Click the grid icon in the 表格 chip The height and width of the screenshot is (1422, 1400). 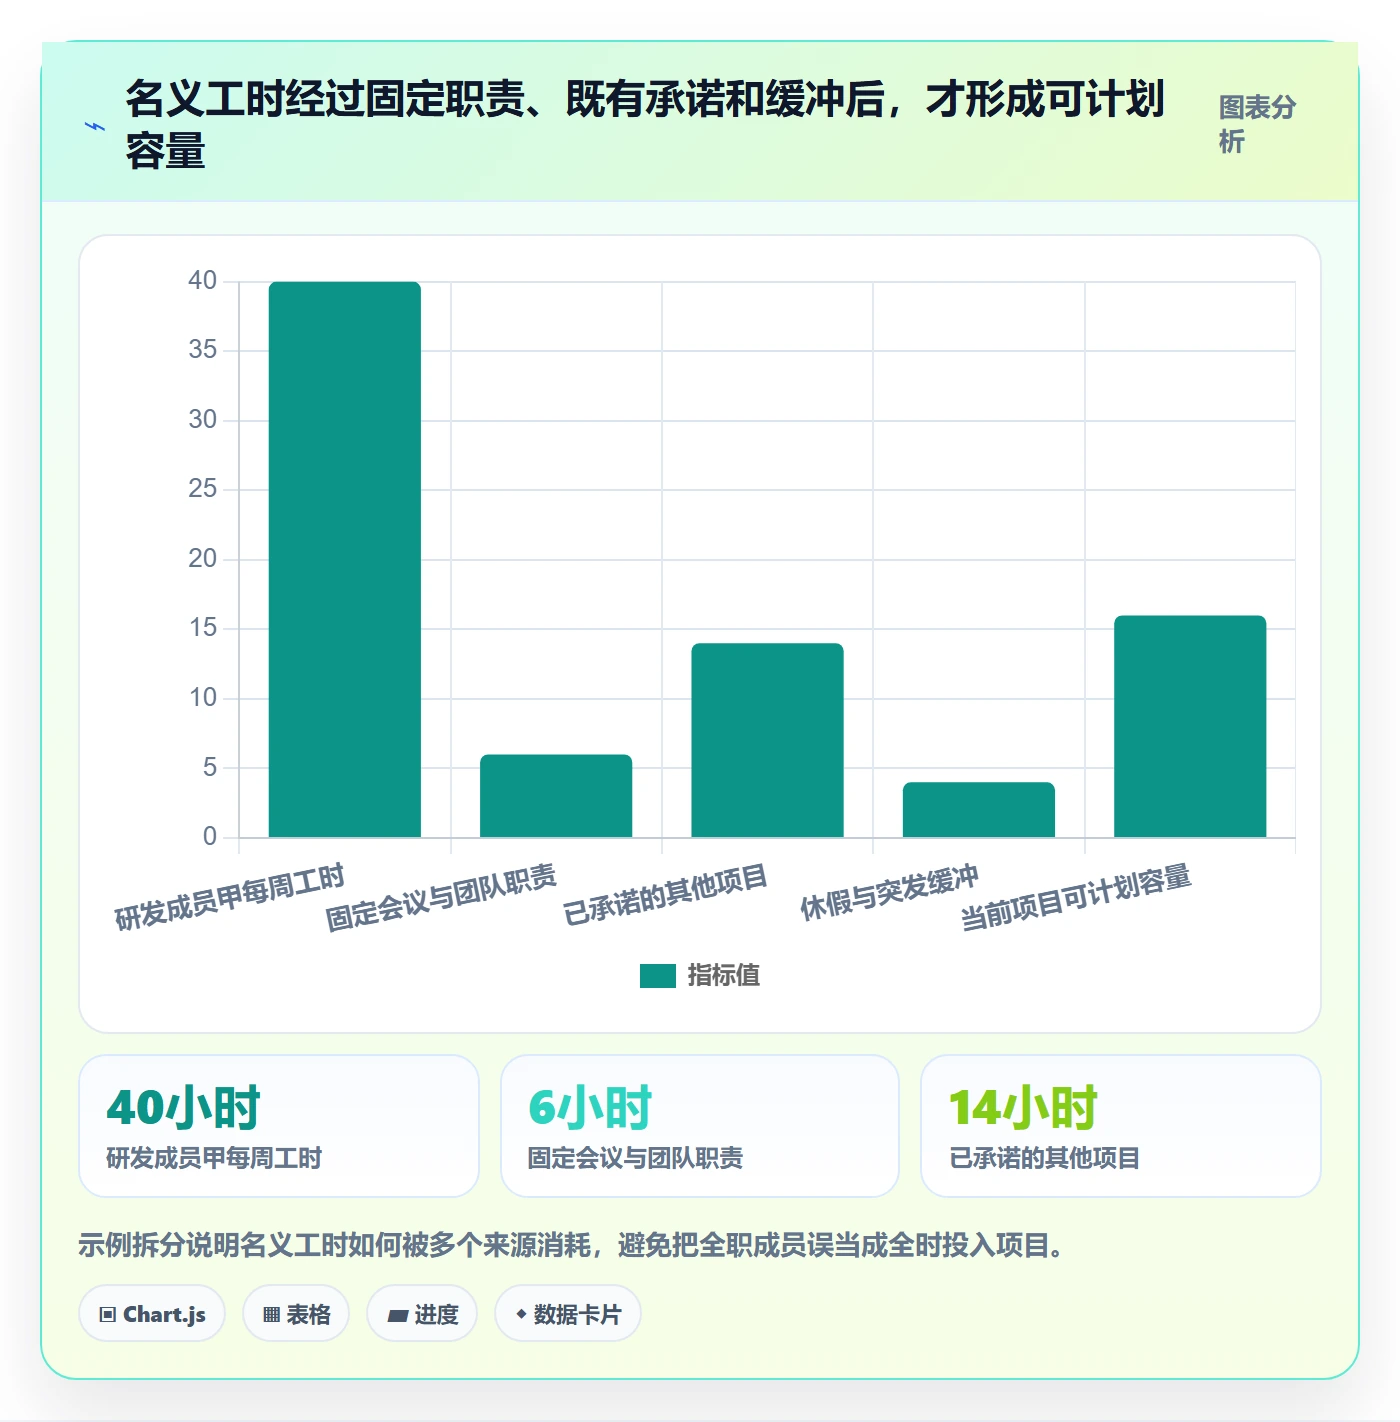click(x=271, y=1315)
